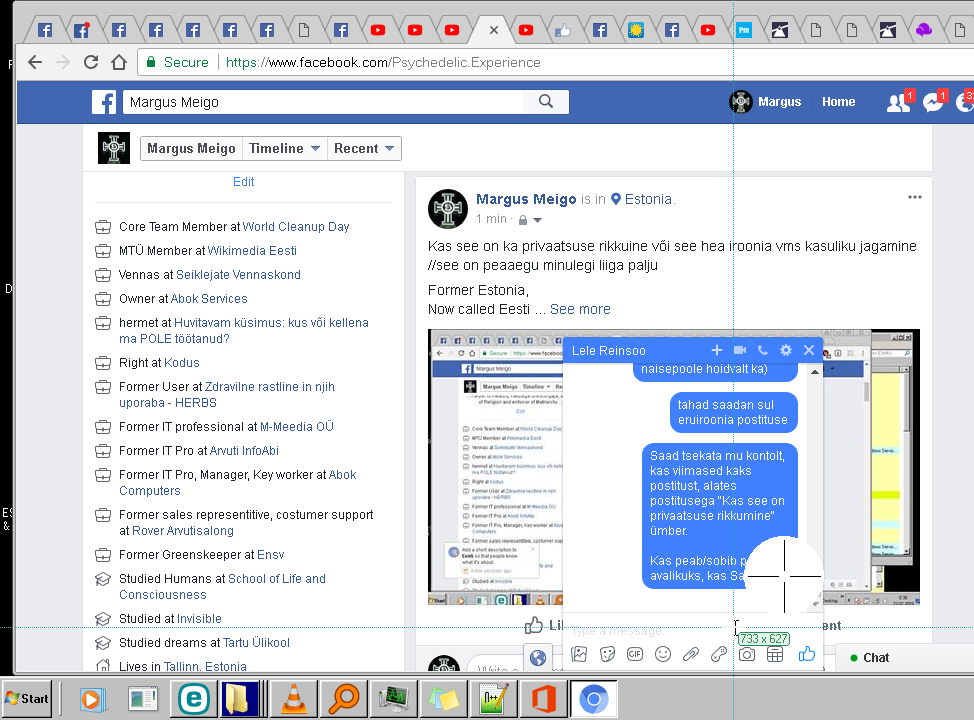
Task: Click the Facebook logo in blue bar
Action: 104,102
